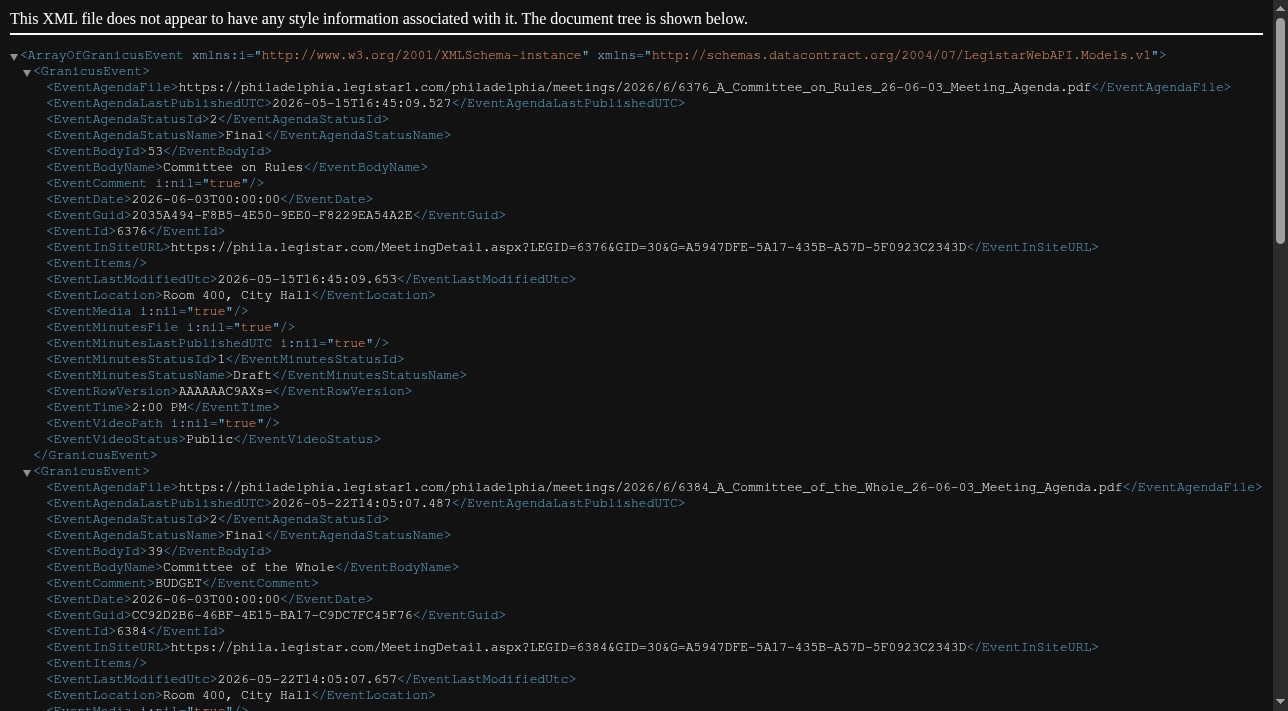The width and height of the screenshot is (1288, 711).
Task: Click the Committee of the Whole agenda PDF URL
Action: (x=650, y=487)
